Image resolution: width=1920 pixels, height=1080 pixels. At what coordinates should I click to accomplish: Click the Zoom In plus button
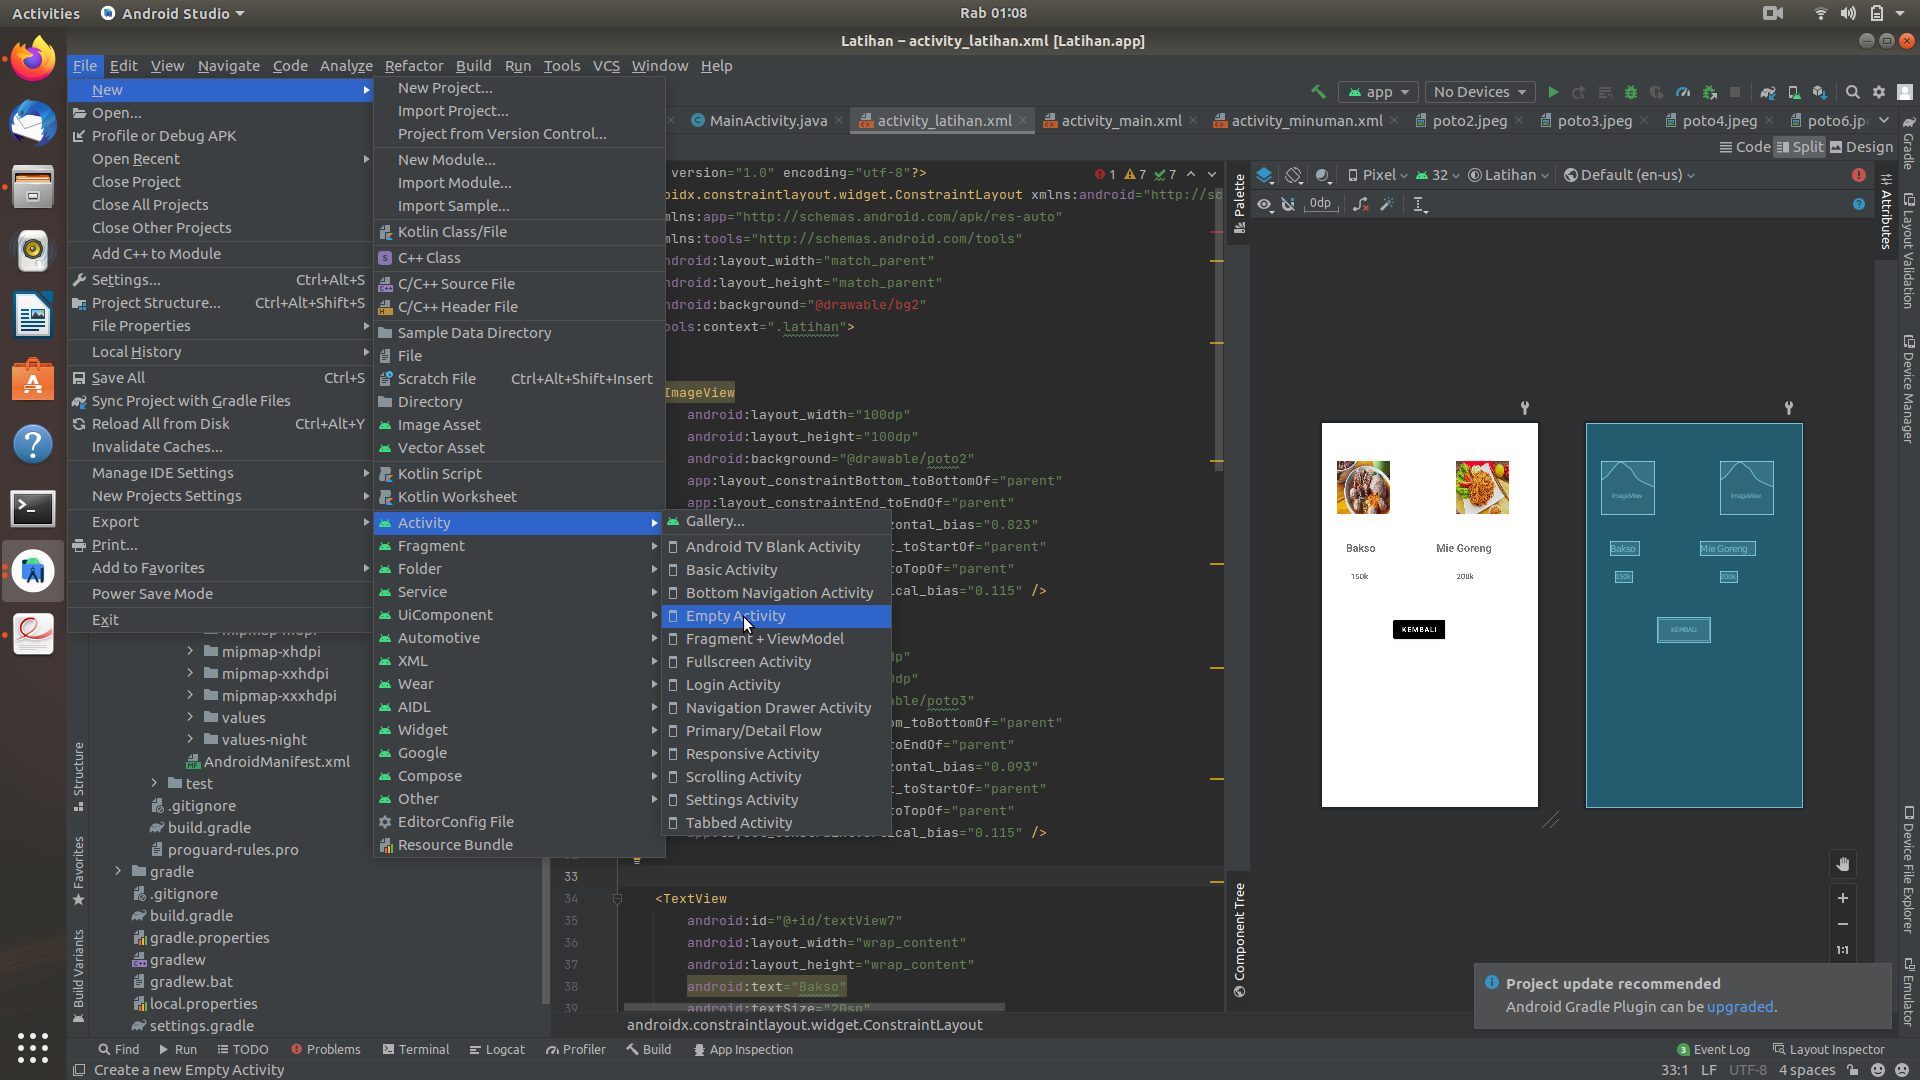click(x=1842, y=898)
